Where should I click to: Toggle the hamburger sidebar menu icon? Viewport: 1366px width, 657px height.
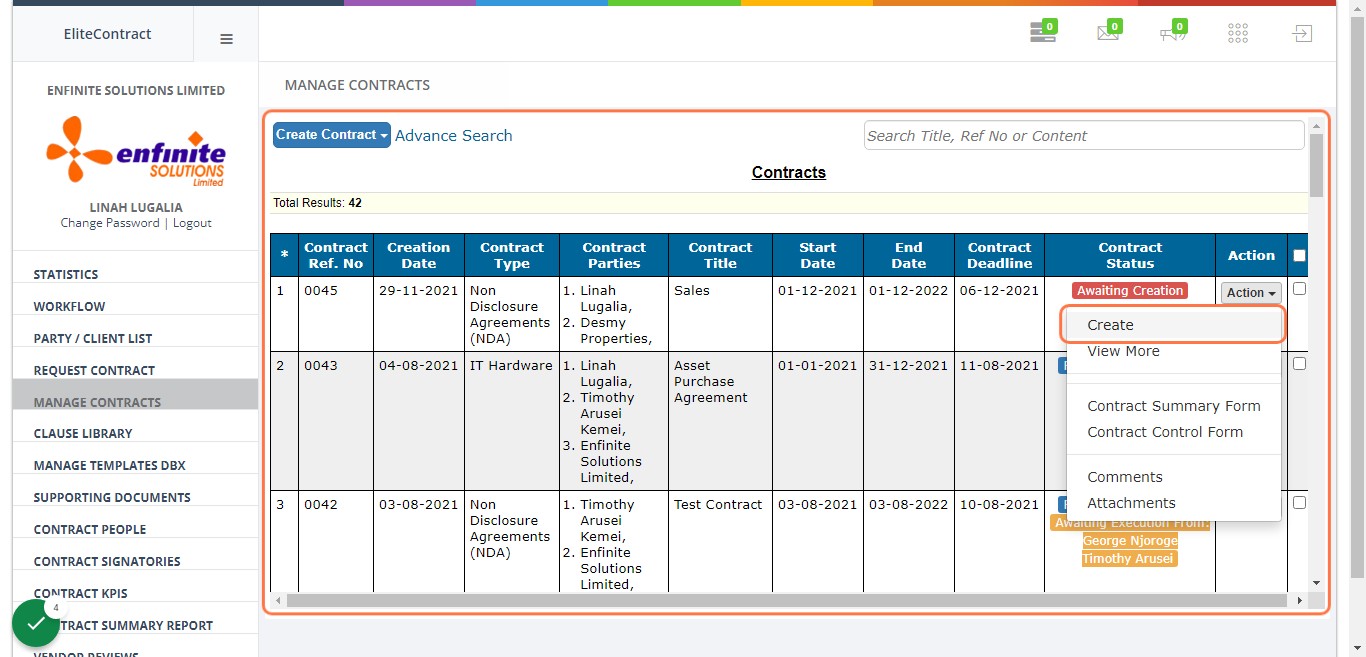226,39
